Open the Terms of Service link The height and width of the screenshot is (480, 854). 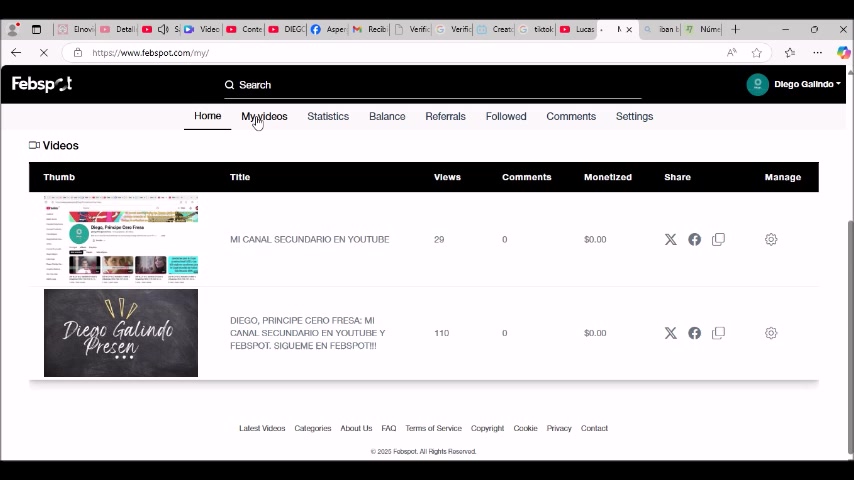[x=434, y=428]
